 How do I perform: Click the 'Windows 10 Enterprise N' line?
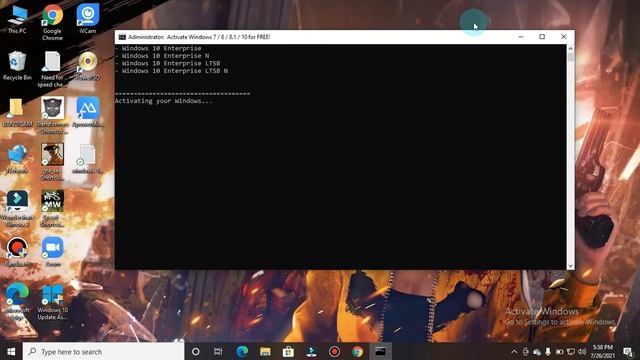coord(165,56)
